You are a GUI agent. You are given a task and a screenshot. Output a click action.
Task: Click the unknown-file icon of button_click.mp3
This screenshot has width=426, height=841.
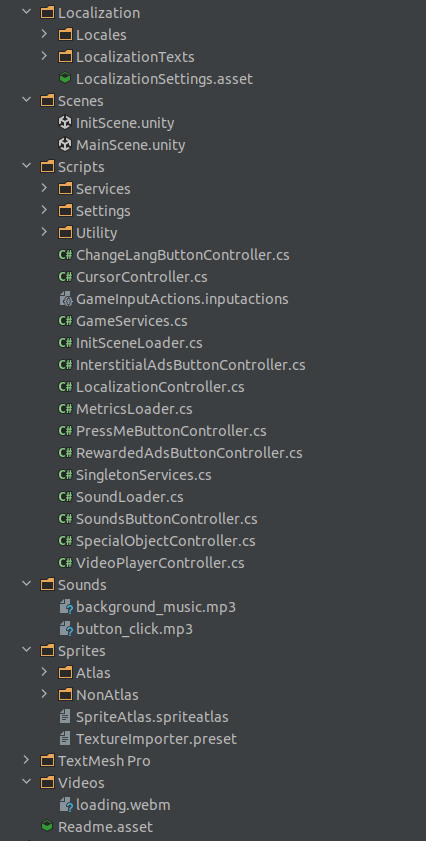pyautogui.click(x=65, y=629)
